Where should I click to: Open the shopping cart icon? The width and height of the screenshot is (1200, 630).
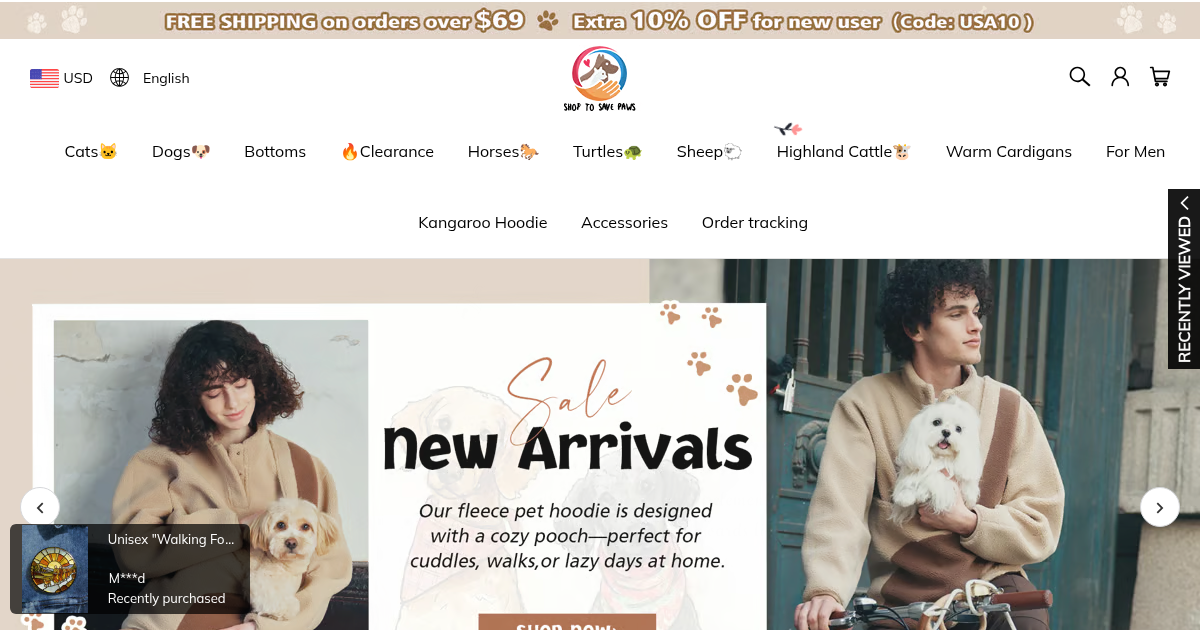point(1160,77)
